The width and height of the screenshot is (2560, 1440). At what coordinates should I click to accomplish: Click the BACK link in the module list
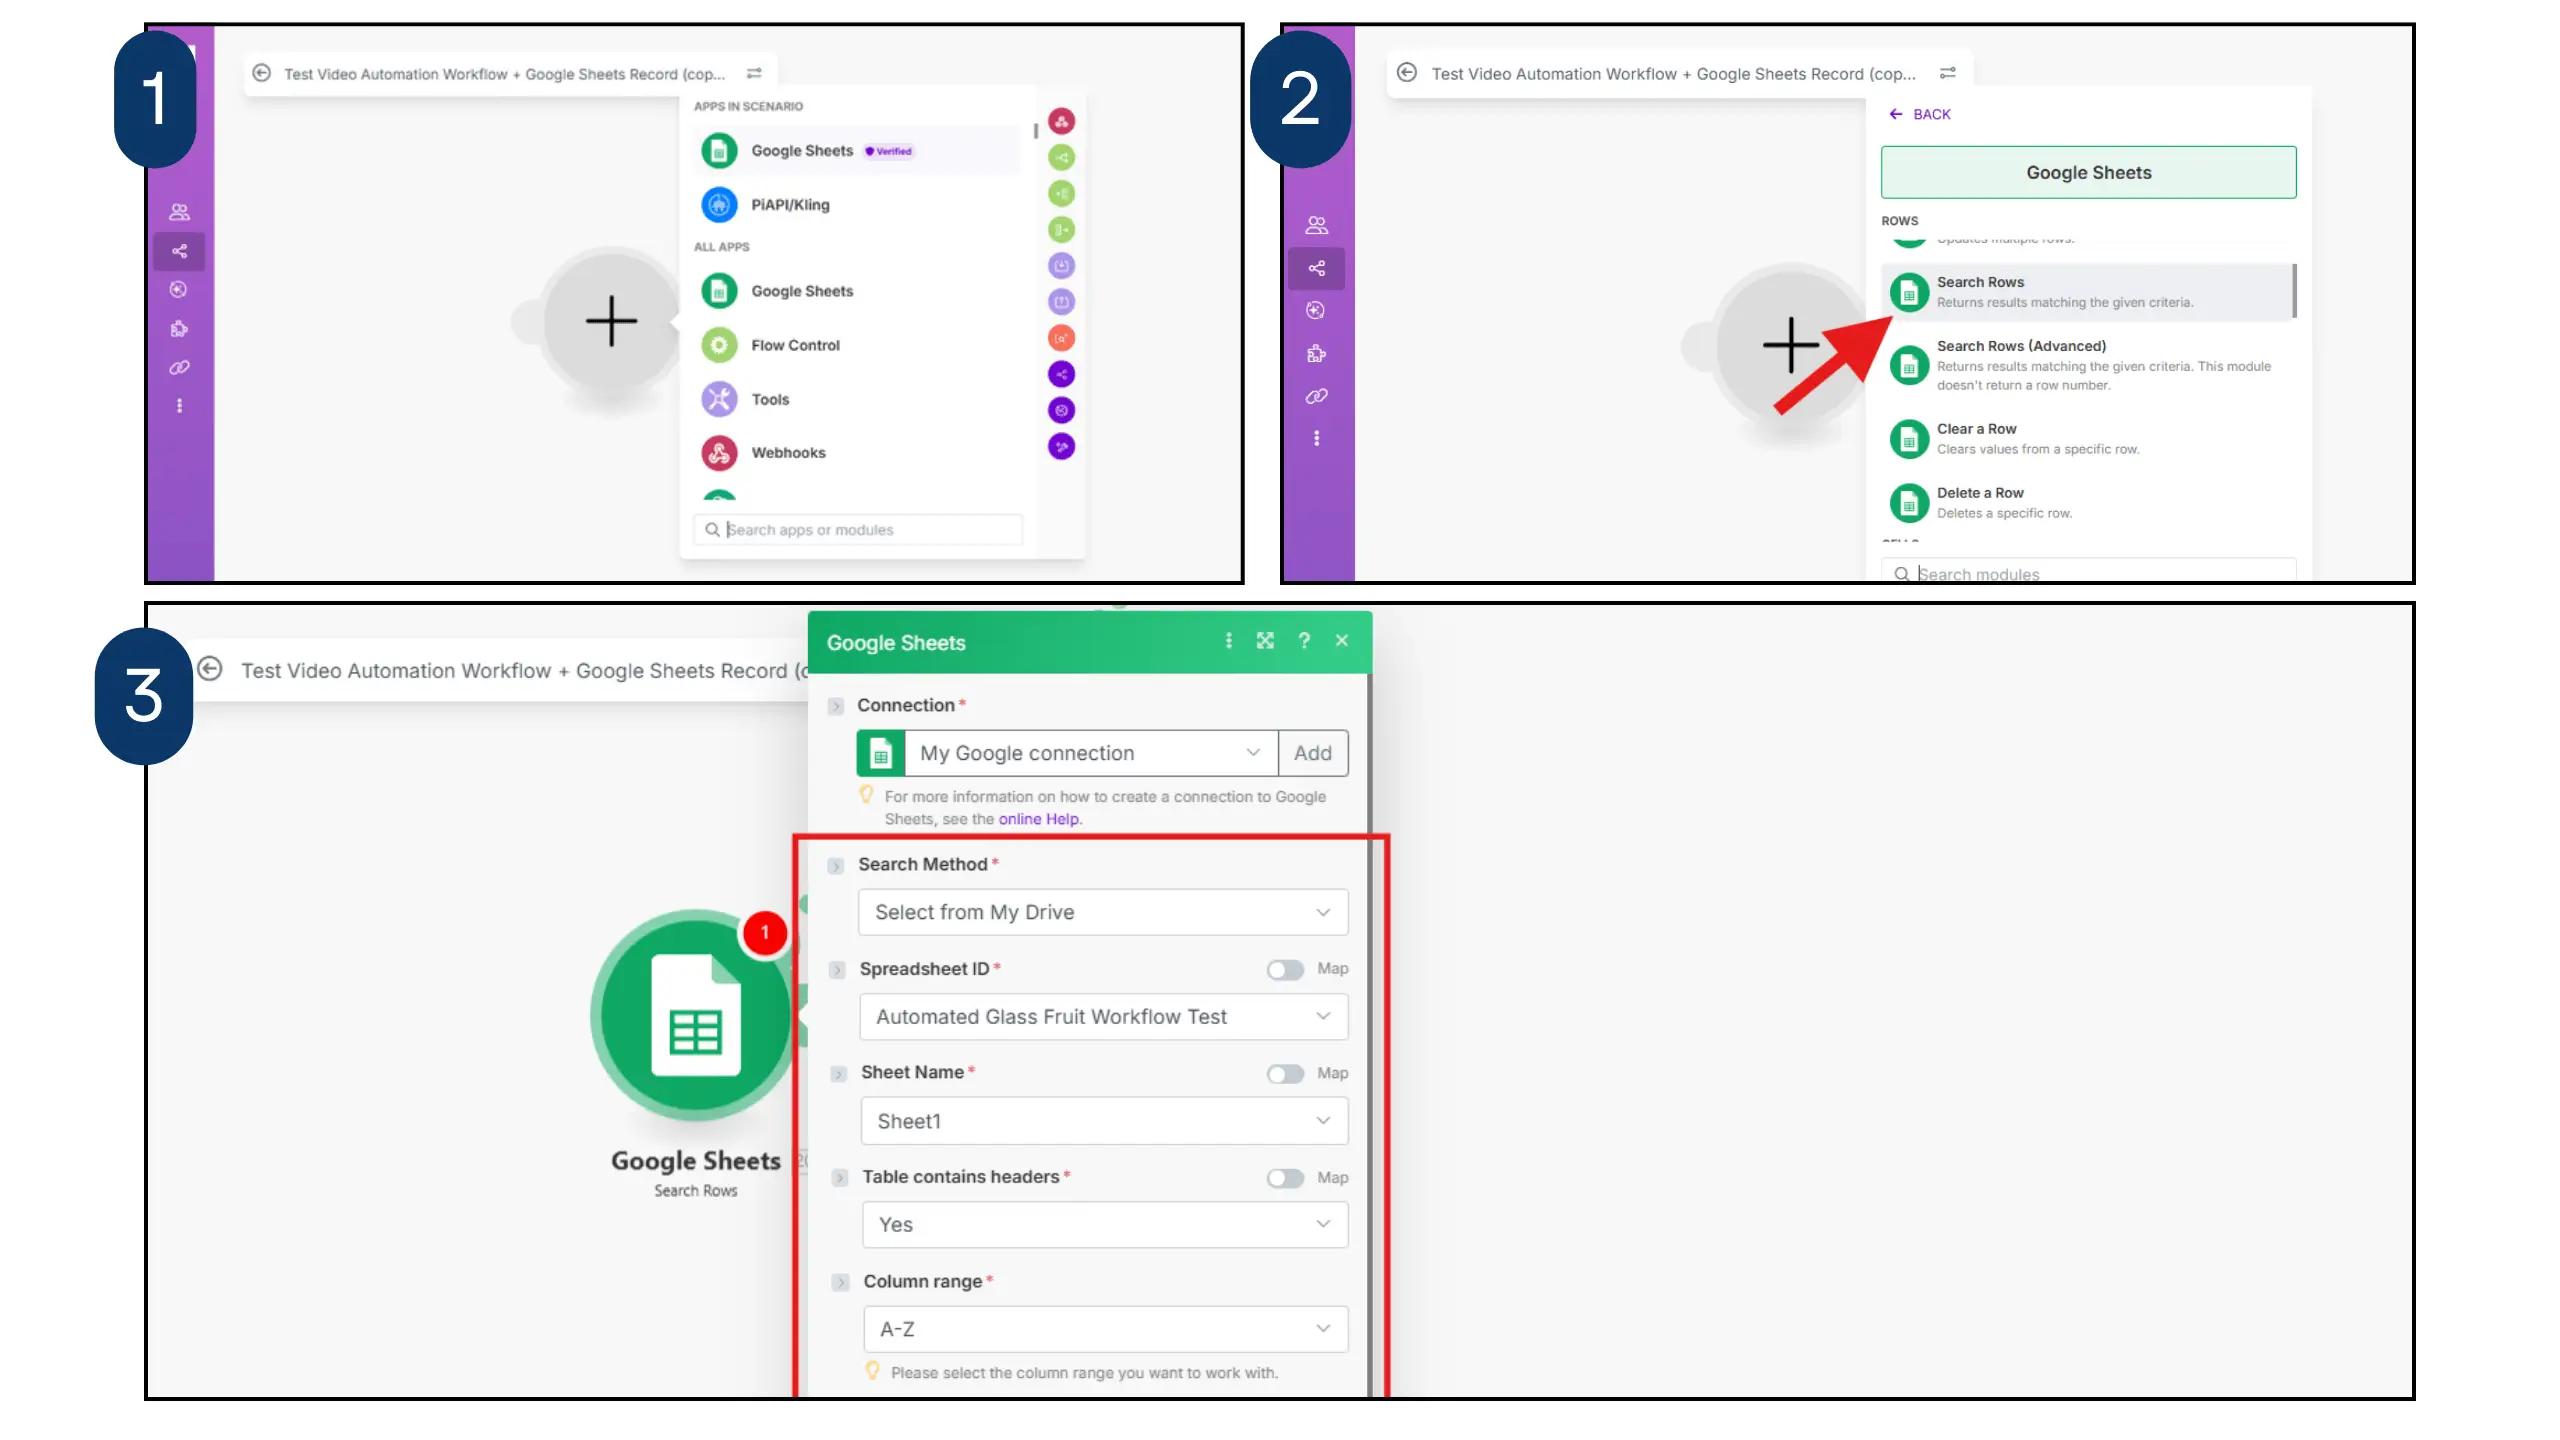click(x=1920, y=114)
